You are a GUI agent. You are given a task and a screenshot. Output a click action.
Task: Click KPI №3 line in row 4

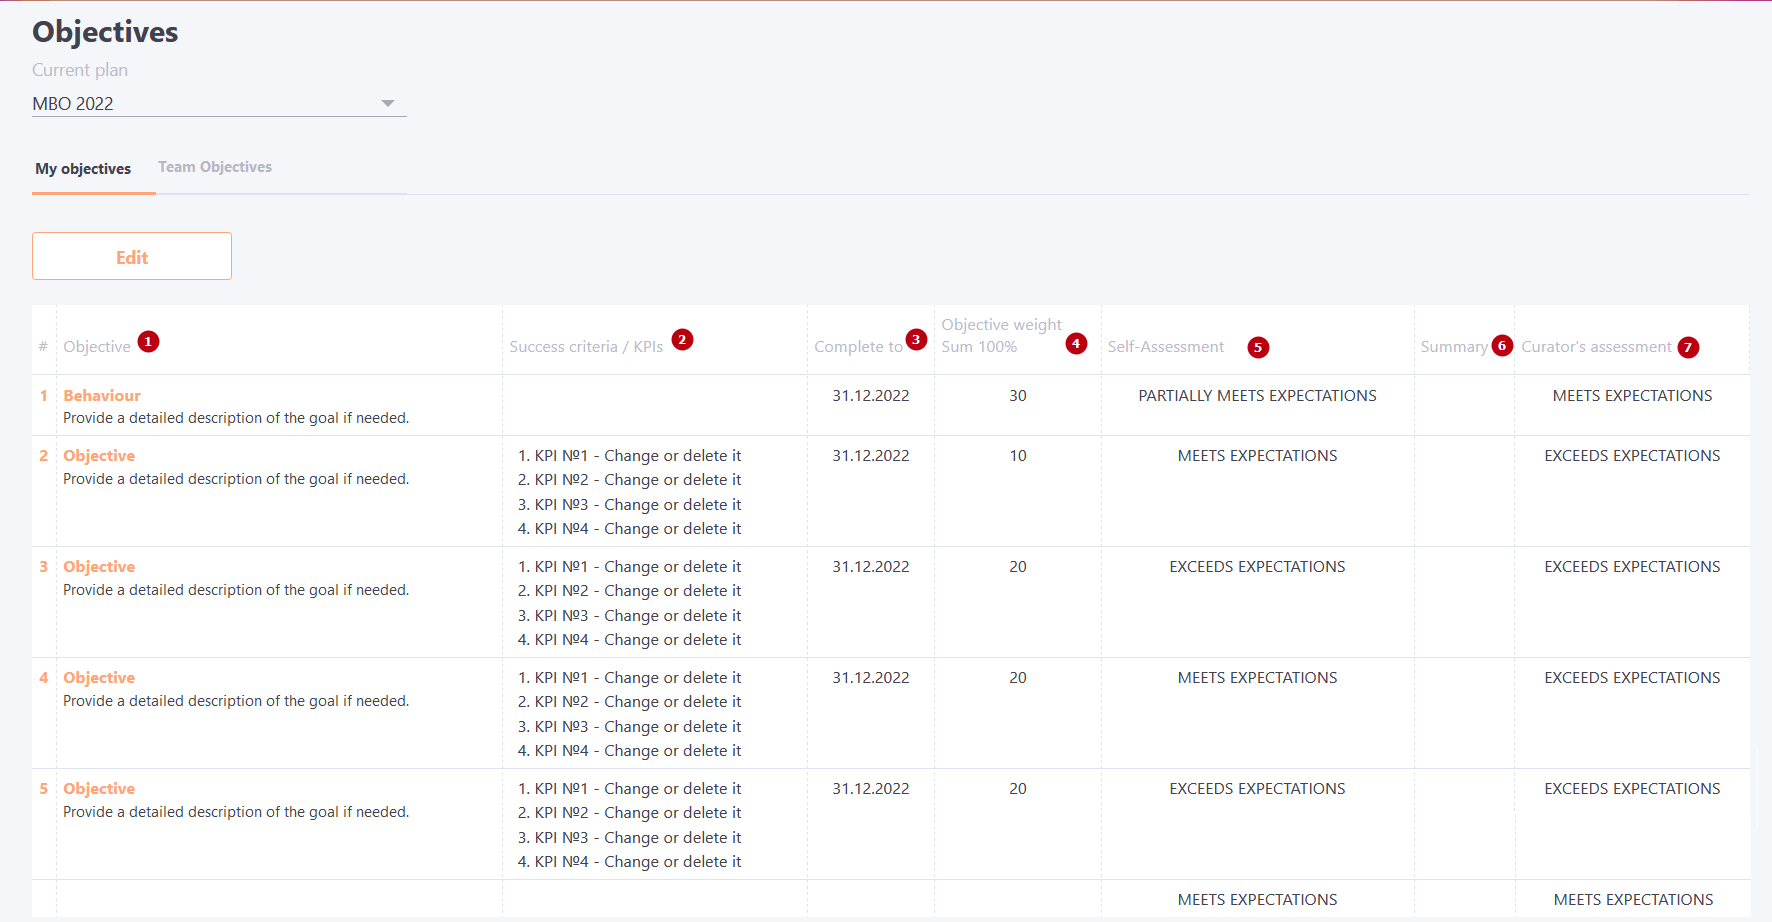click(x=630, y=727)
